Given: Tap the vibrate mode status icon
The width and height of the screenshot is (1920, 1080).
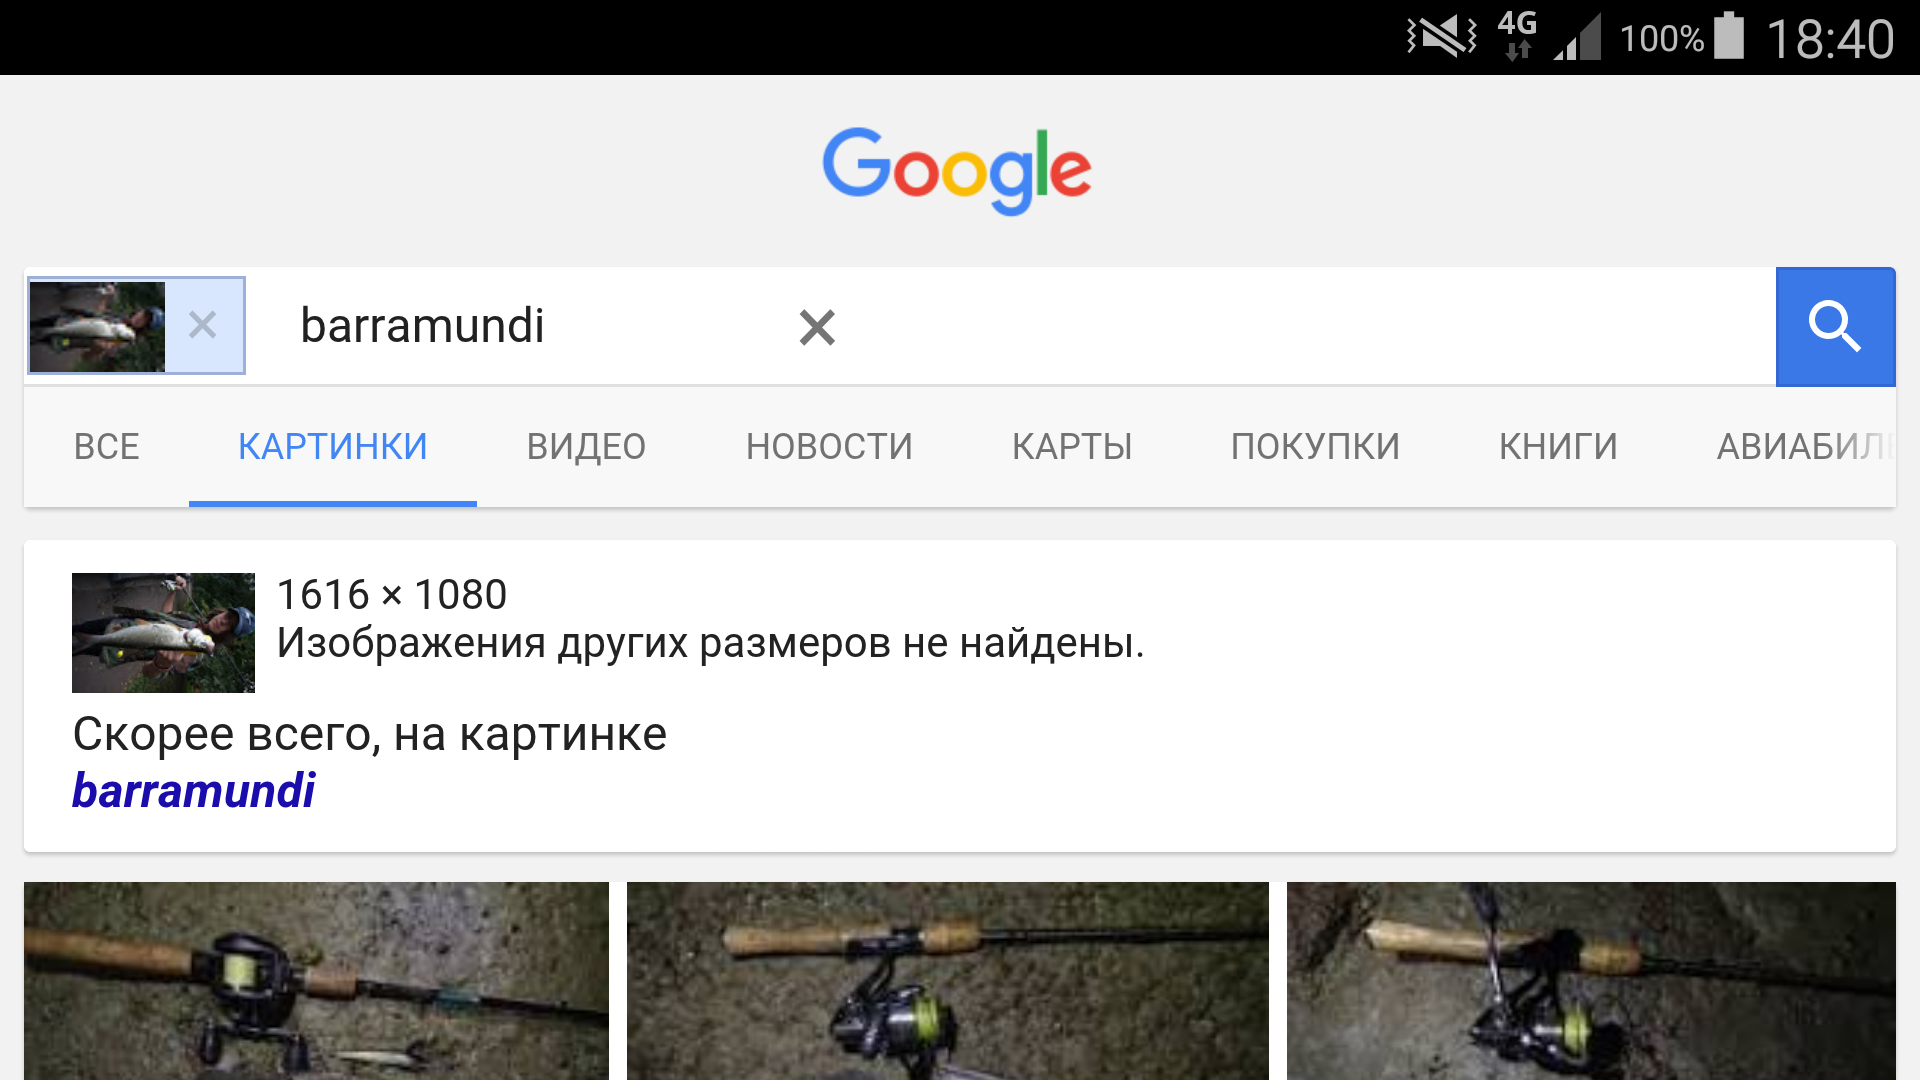Looking at the screenshot, I should click(1441, 36).
